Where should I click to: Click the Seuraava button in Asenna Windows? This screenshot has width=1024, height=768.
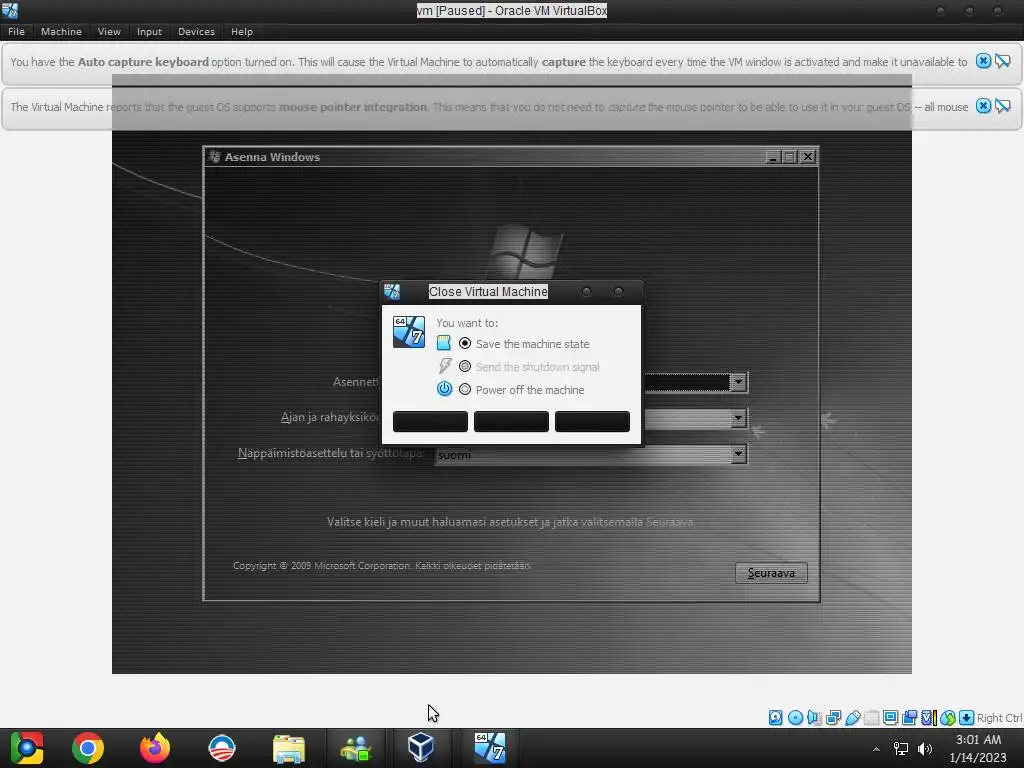tap(771, 573)
